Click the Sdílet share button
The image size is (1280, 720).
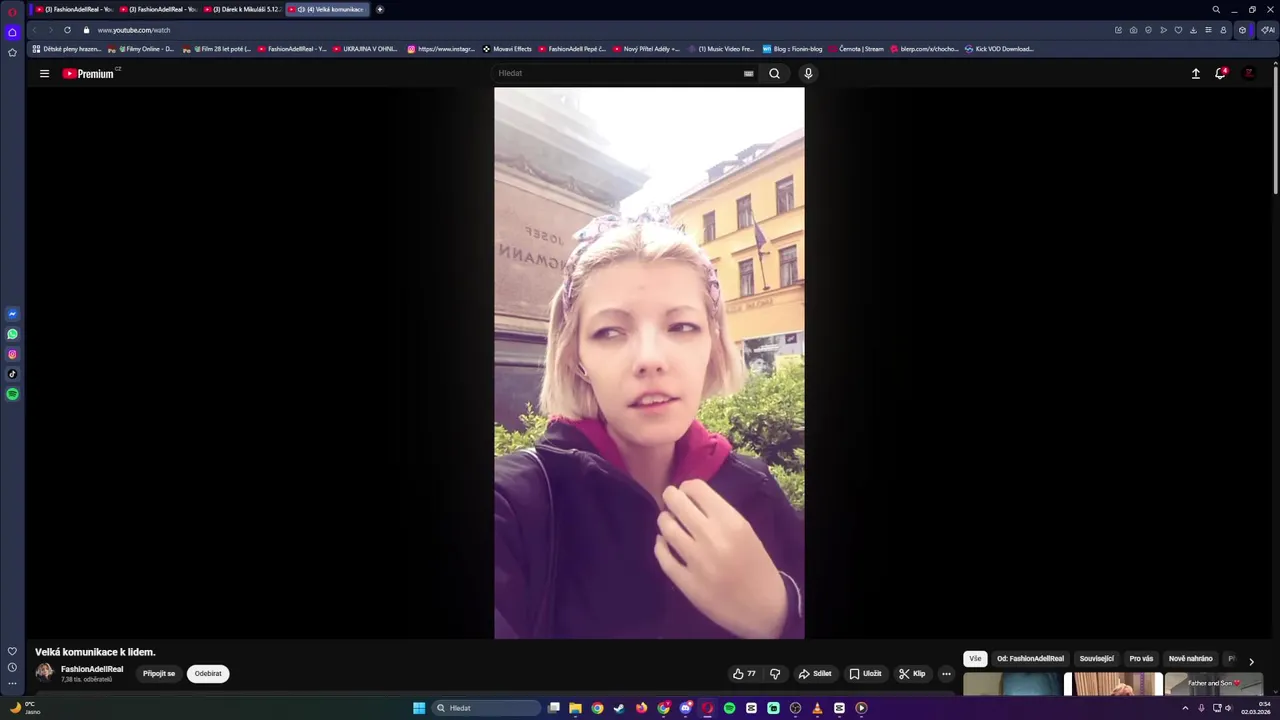pos(814,674)
